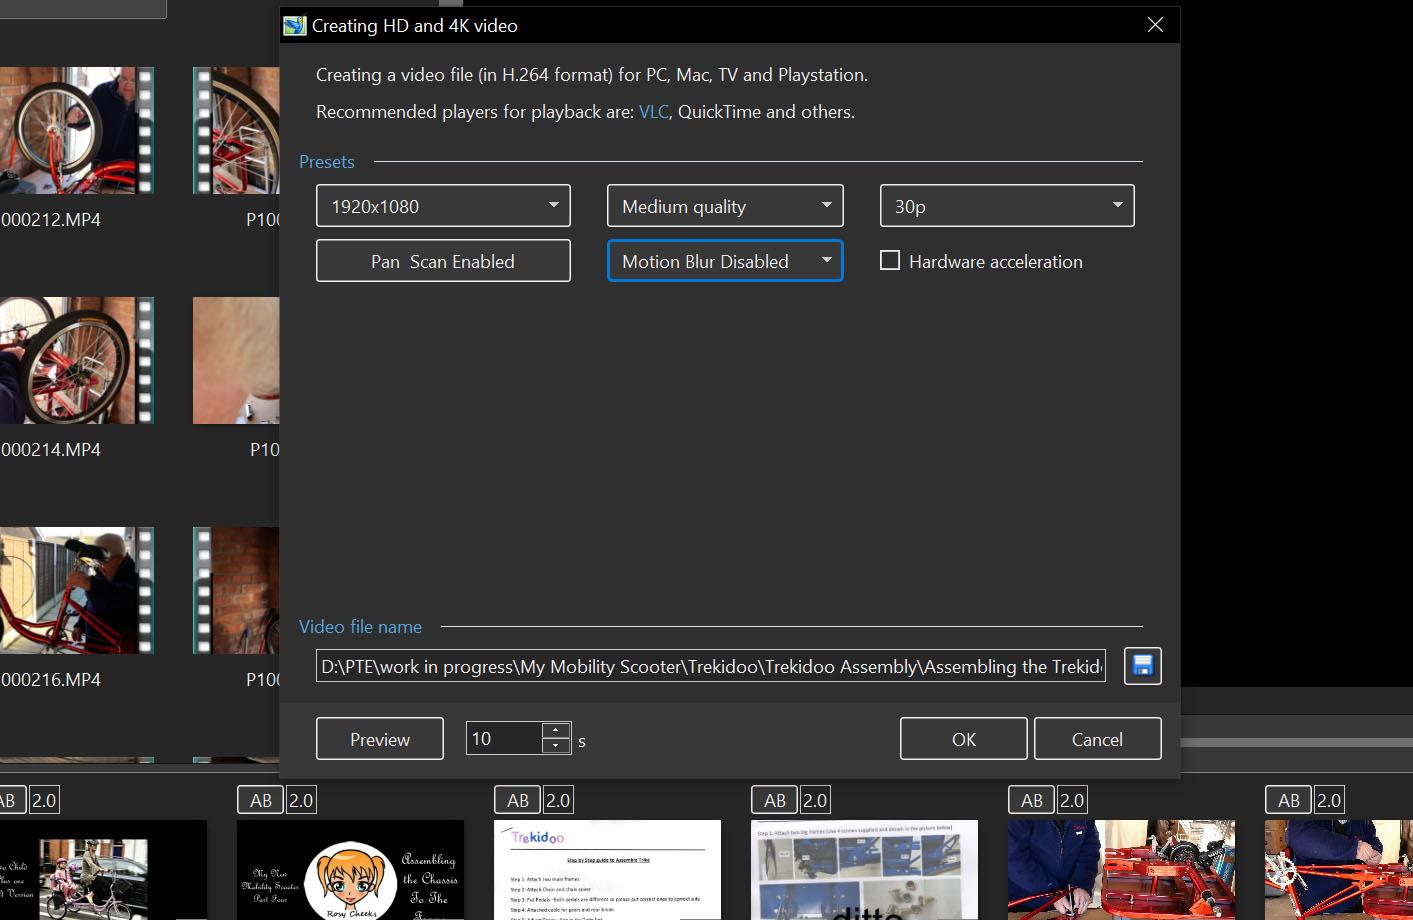1413x920 pixels.
Task: Open the Motion Blur Disabled dropdown
Action: click(725, 261)
